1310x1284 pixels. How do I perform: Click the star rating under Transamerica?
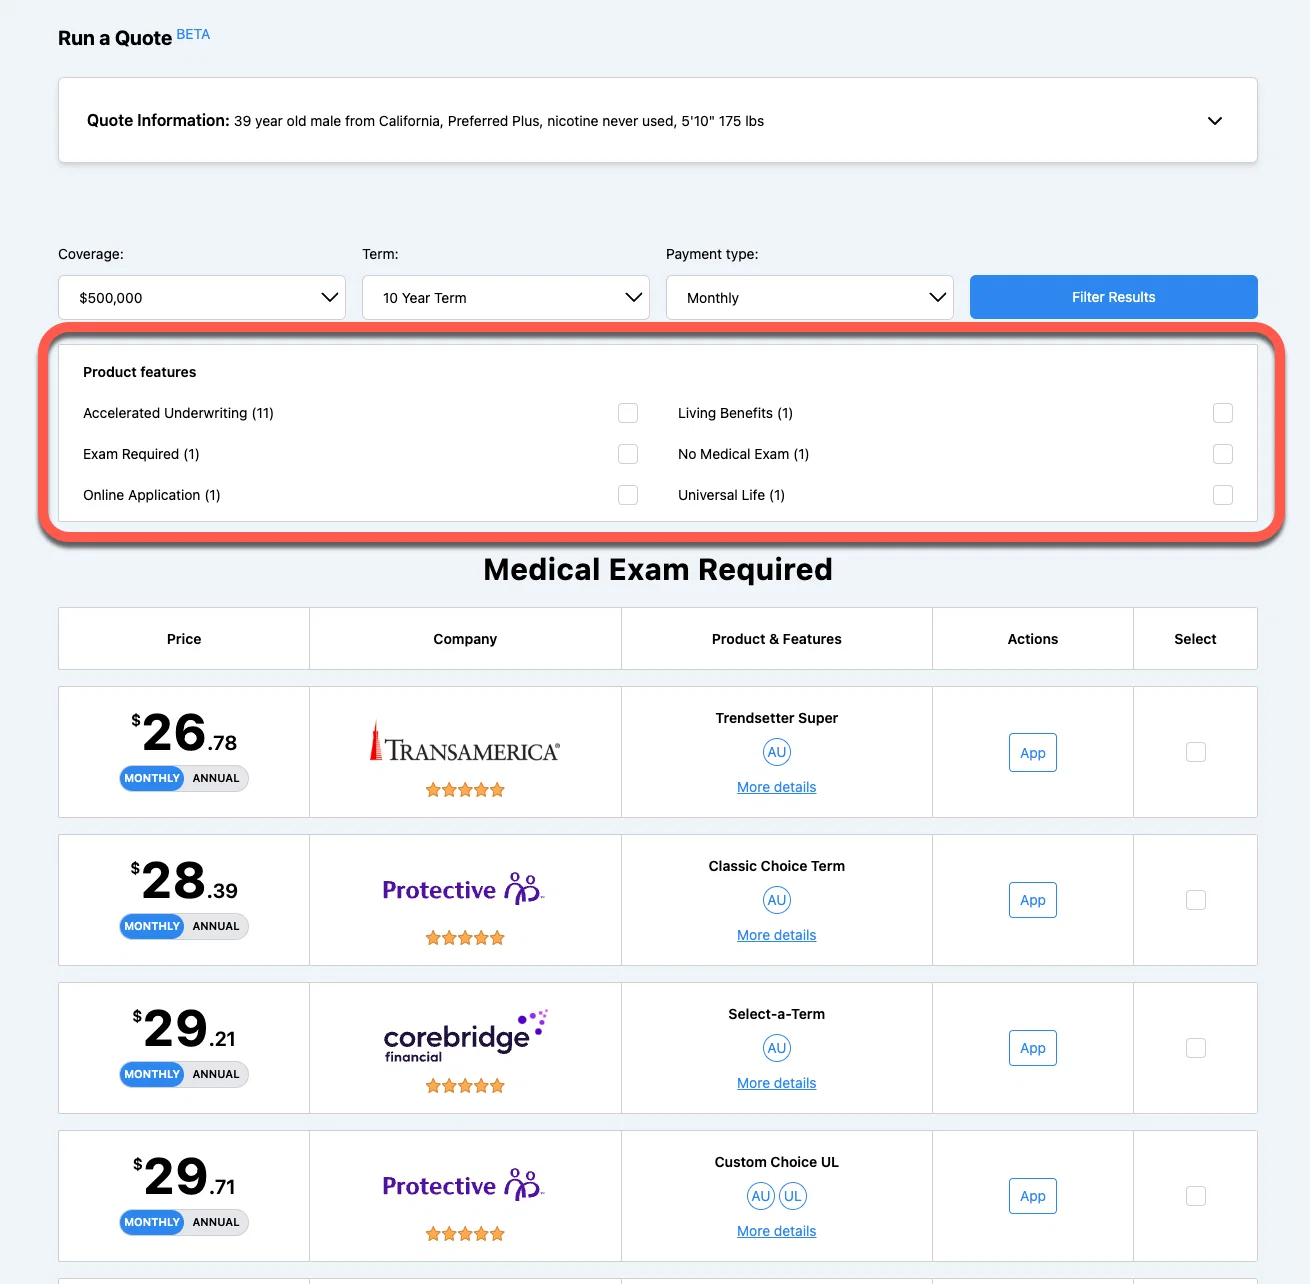tap(465, 790)
